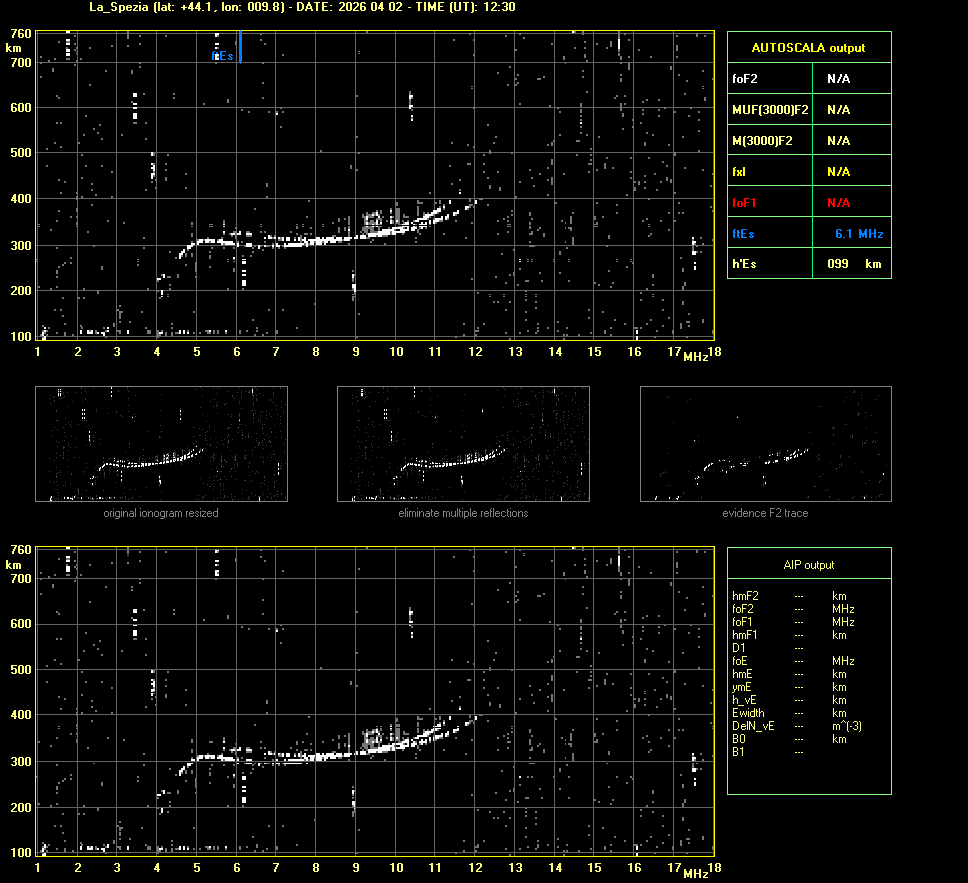Select the MUF(3000)F2 label
The image size is (968, 883).
770,109
